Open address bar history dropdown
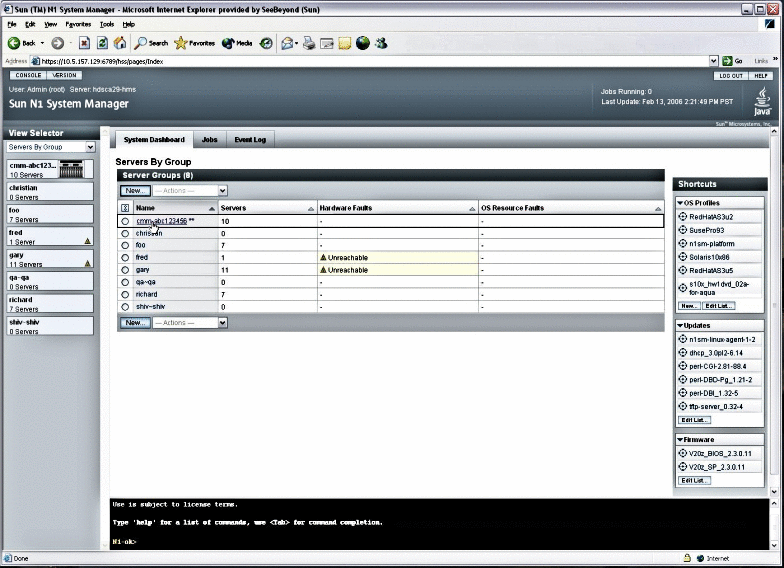The image size is (784, 568). coord(714,61)
